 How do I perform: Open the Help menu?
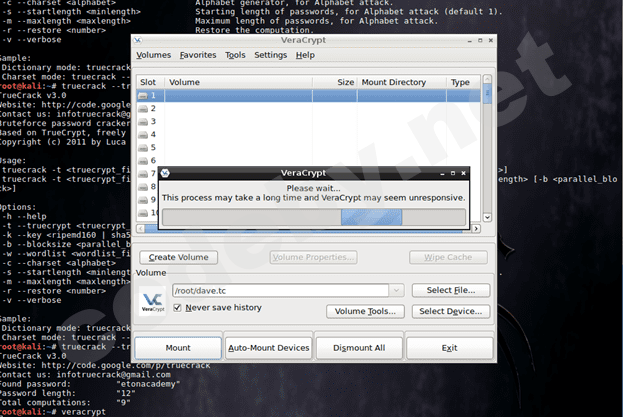click(305, 55)
